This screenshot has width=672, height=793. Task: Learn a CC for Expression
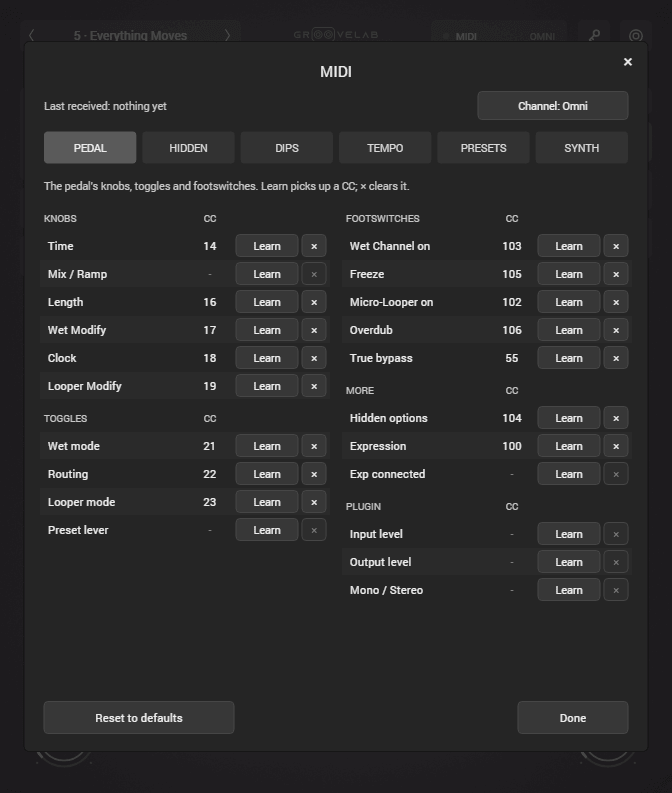[569, 446]
